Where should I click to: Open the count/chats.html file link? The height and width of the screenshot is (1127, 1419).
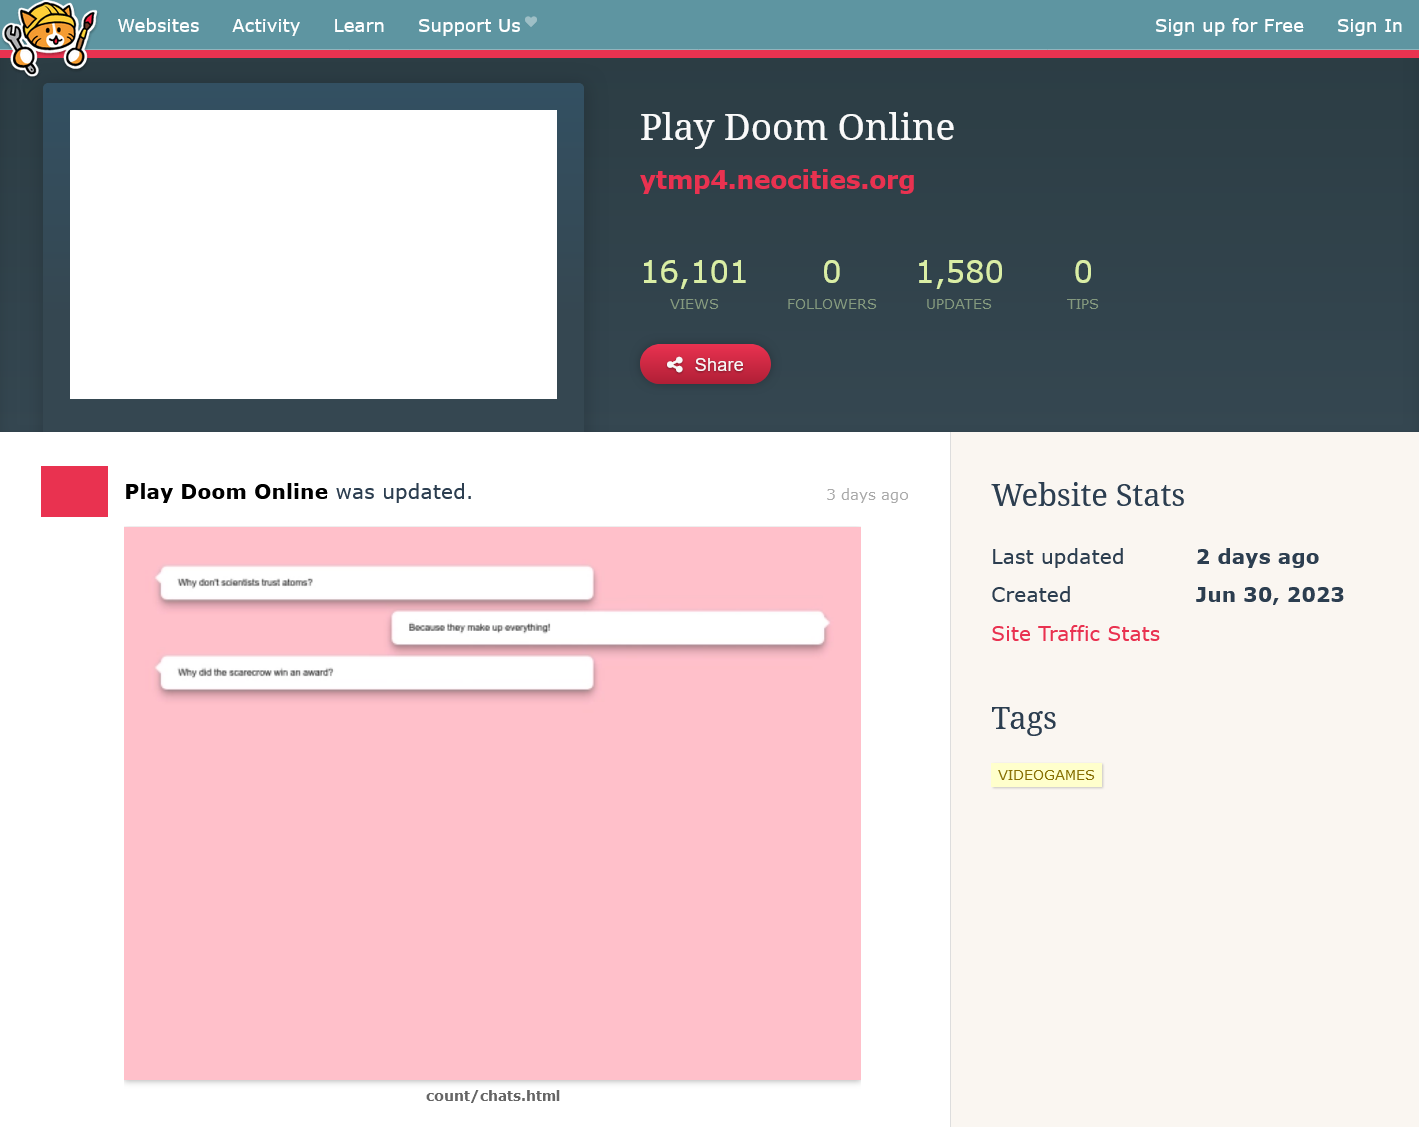493,1096
